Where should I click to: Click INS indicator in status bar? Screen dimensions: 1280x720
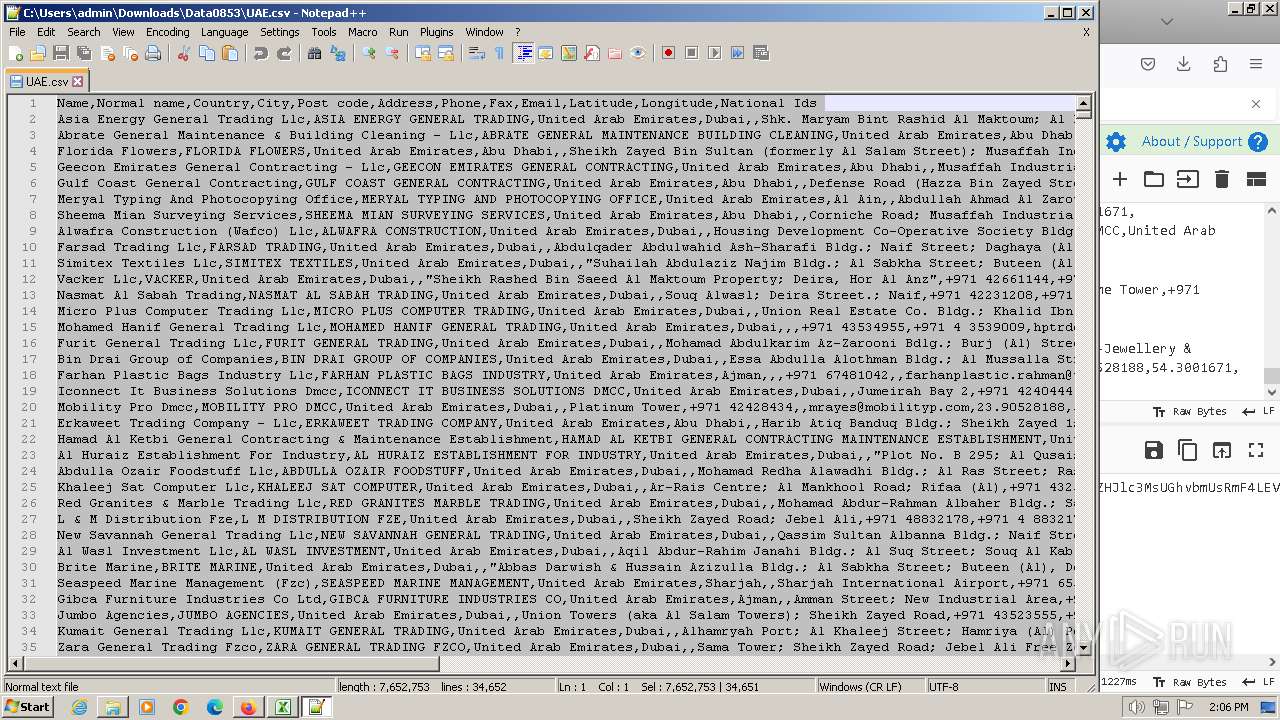coord(1057,687)
